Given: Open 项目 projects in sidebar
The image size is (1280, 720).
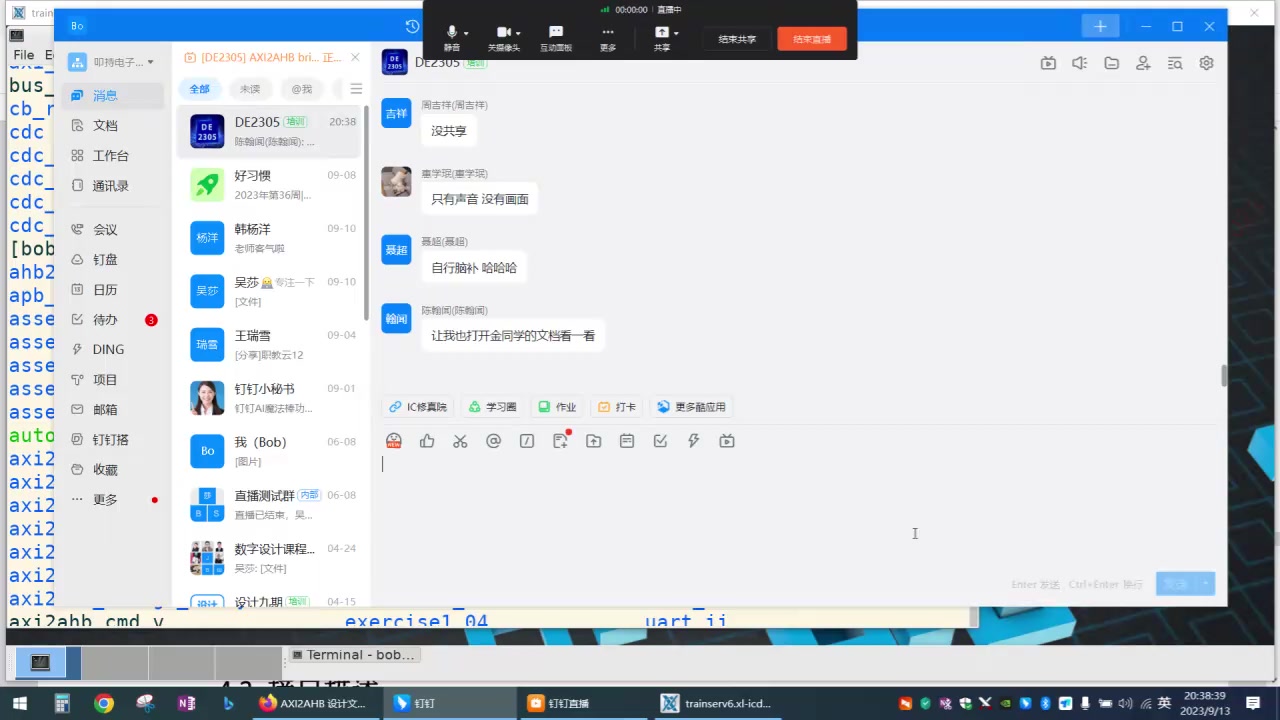Looking at the screenshot, I should click(x=113, y=380).
